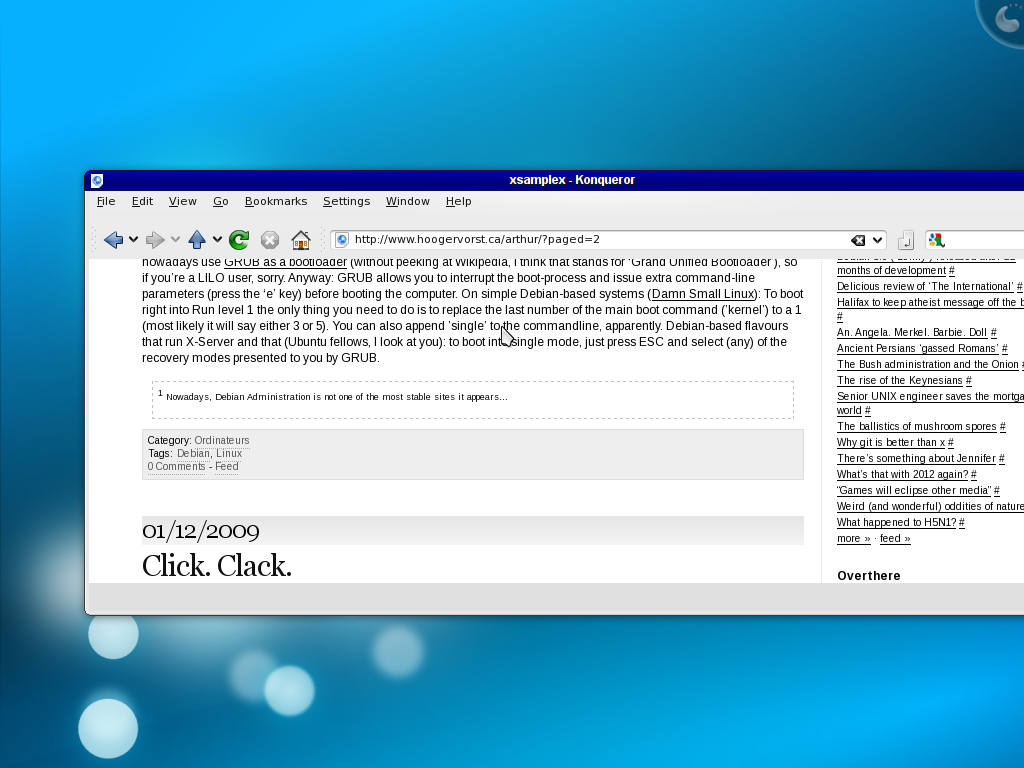Click the Back arrow in Konqueror toolbar
This screenshot has height=768, width=1024.
click(114, 240)
